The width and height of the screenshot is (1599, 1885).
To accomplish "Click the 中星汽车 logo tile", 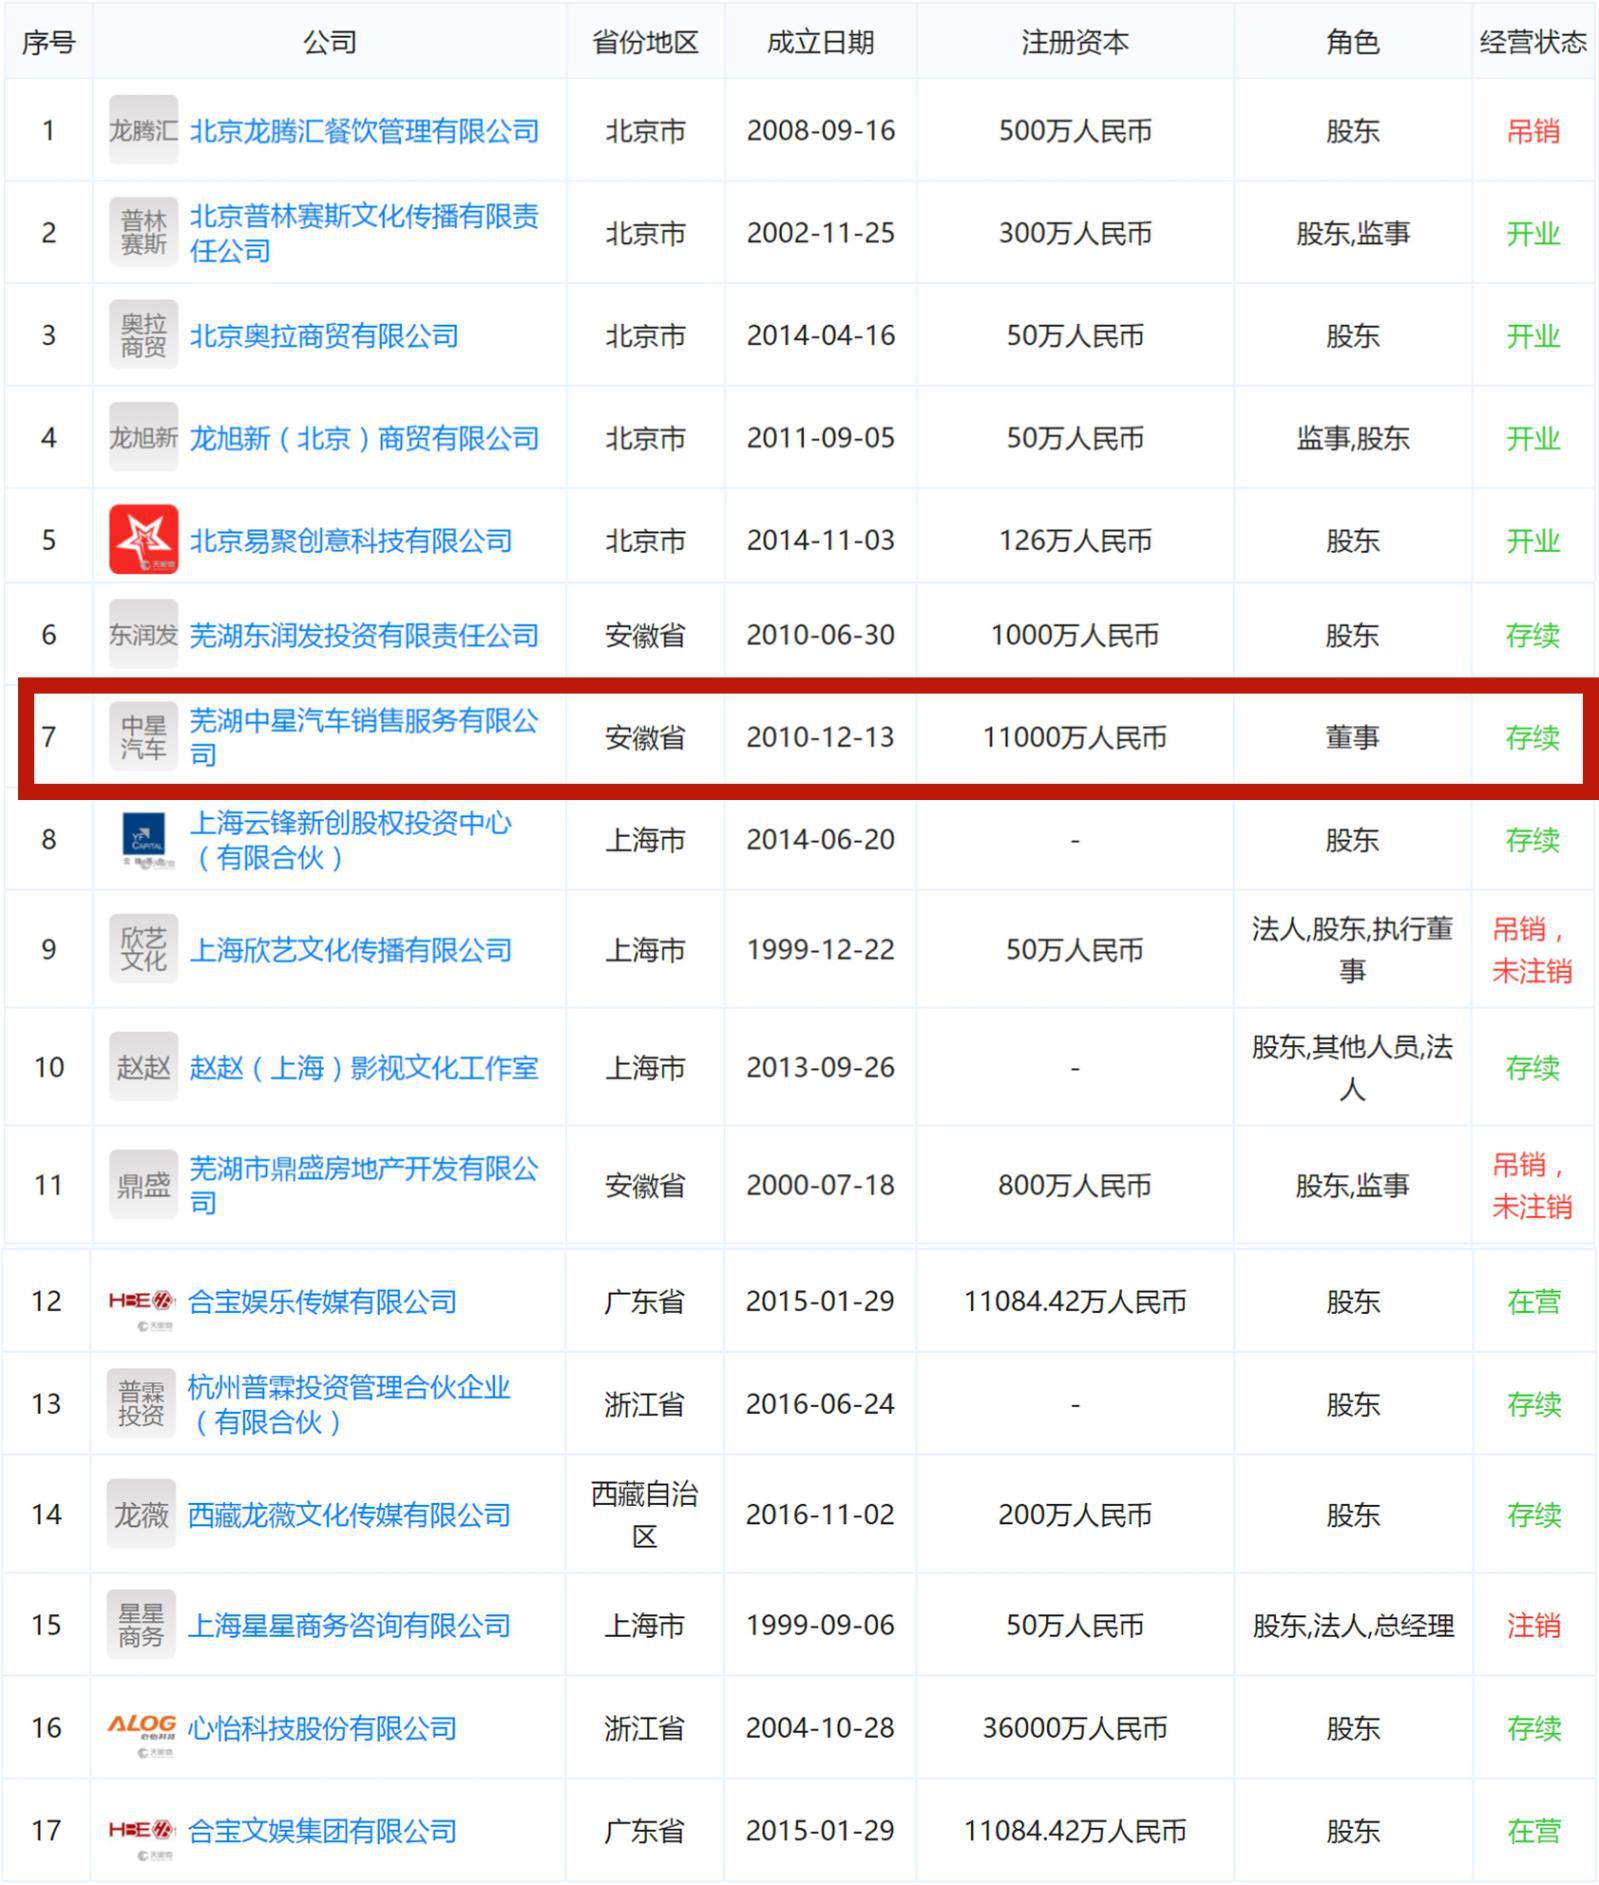I will (143, 737).
